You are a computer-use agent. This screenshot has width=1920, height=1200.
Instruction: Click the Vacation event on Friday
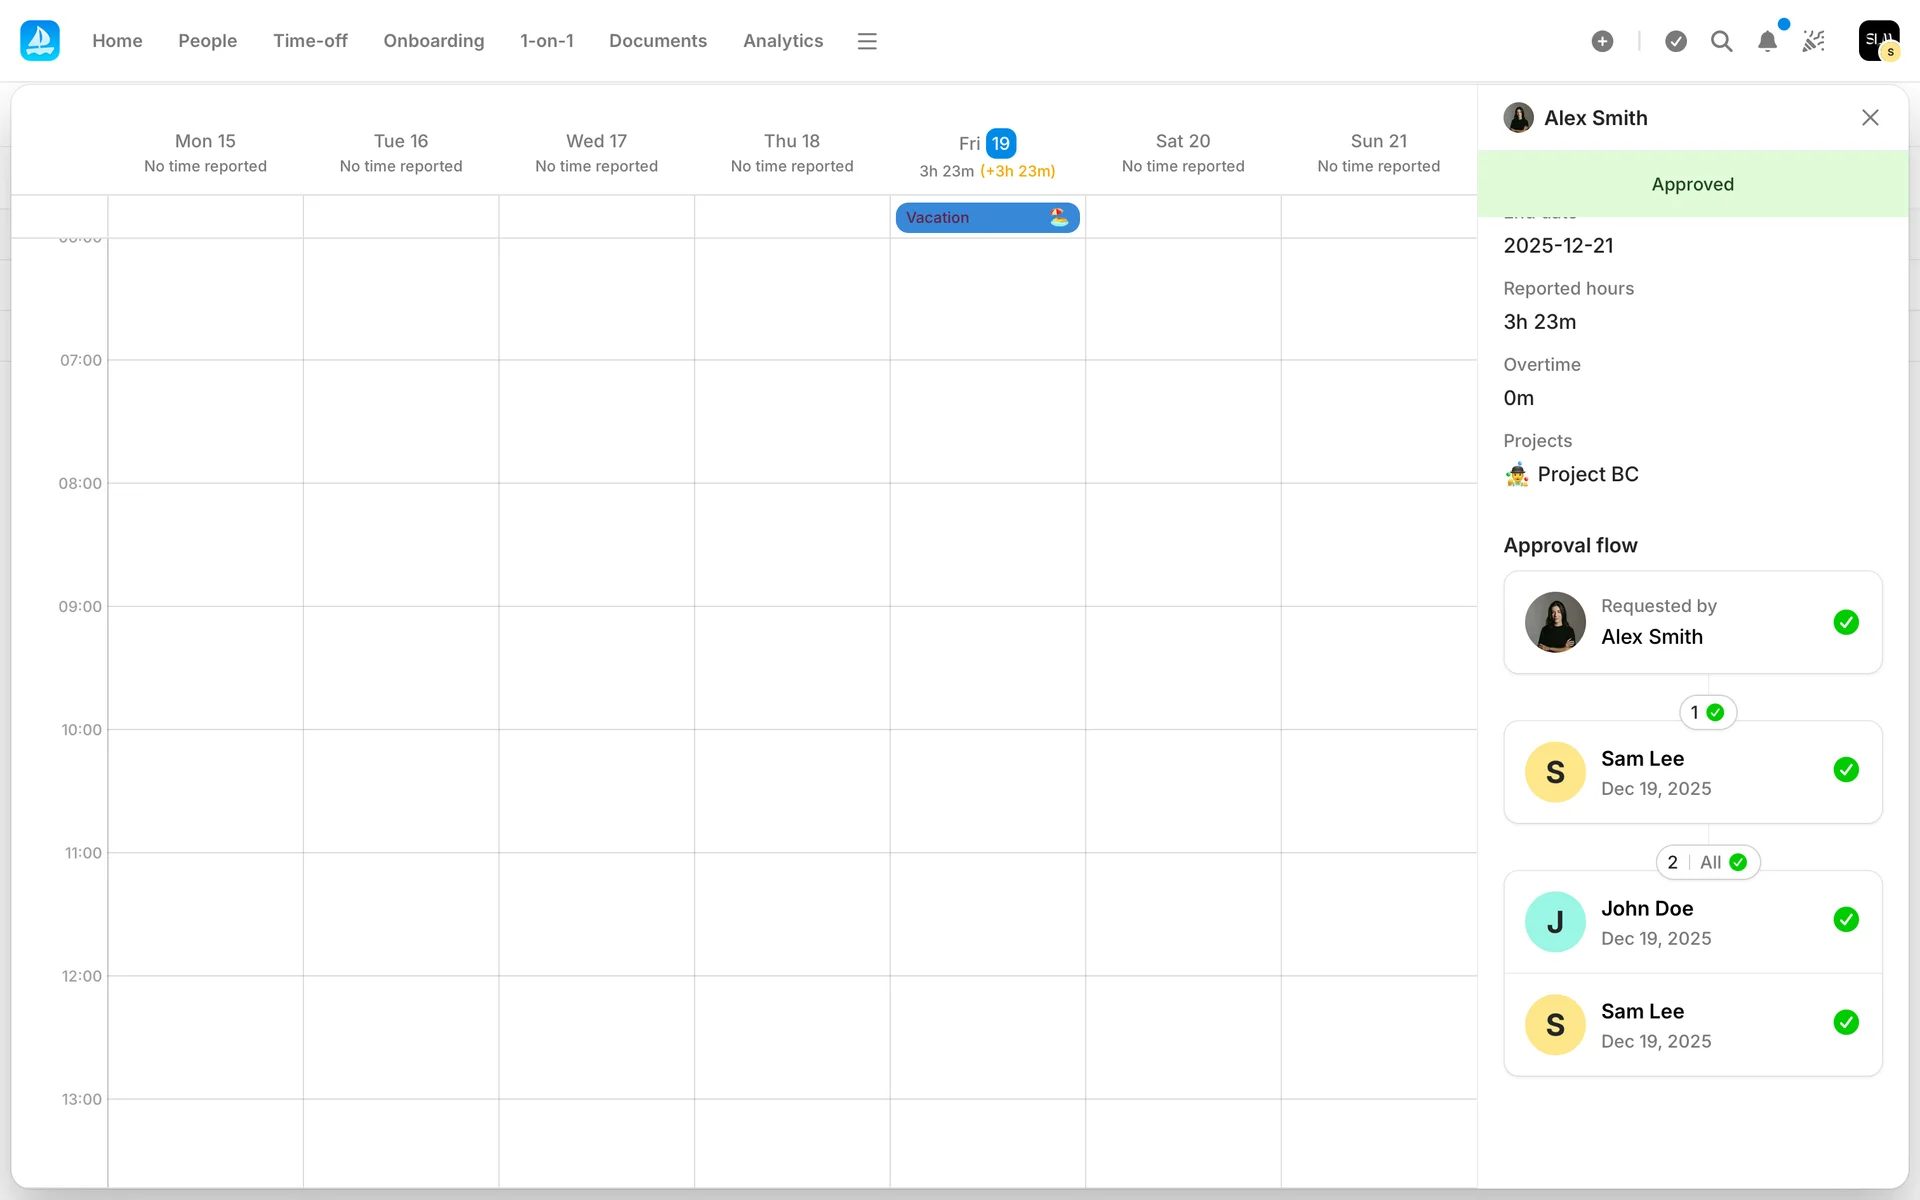click(x=986, y=218)
